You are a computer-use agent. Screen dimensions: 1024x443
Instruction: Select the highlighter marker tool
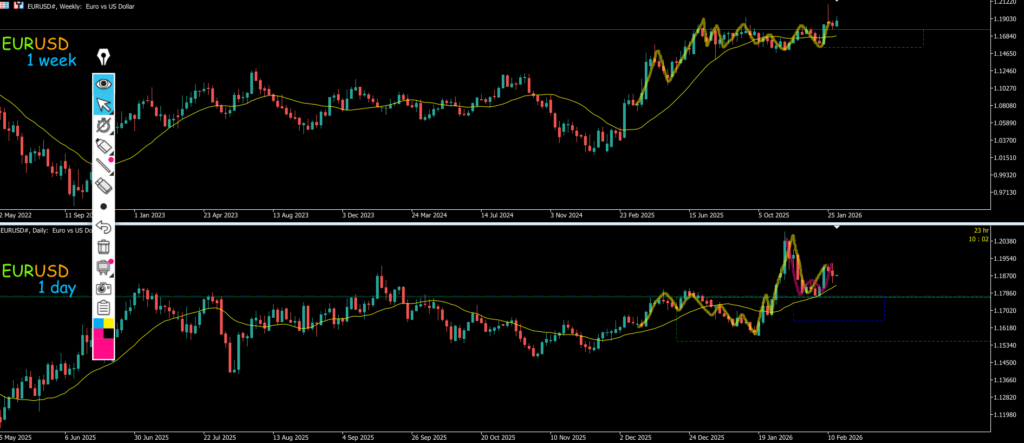[103, 146]
